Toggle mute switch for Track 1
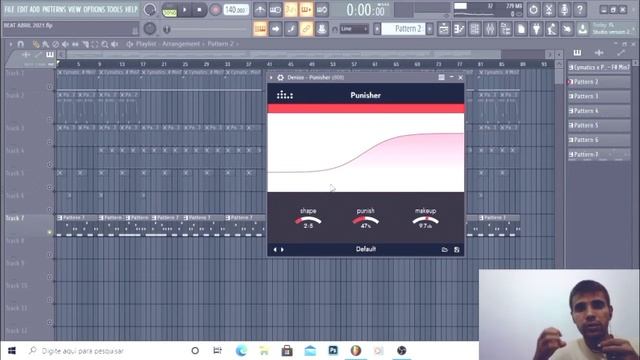The height and width of the screenshot is (360, 640). coord(50,87)
